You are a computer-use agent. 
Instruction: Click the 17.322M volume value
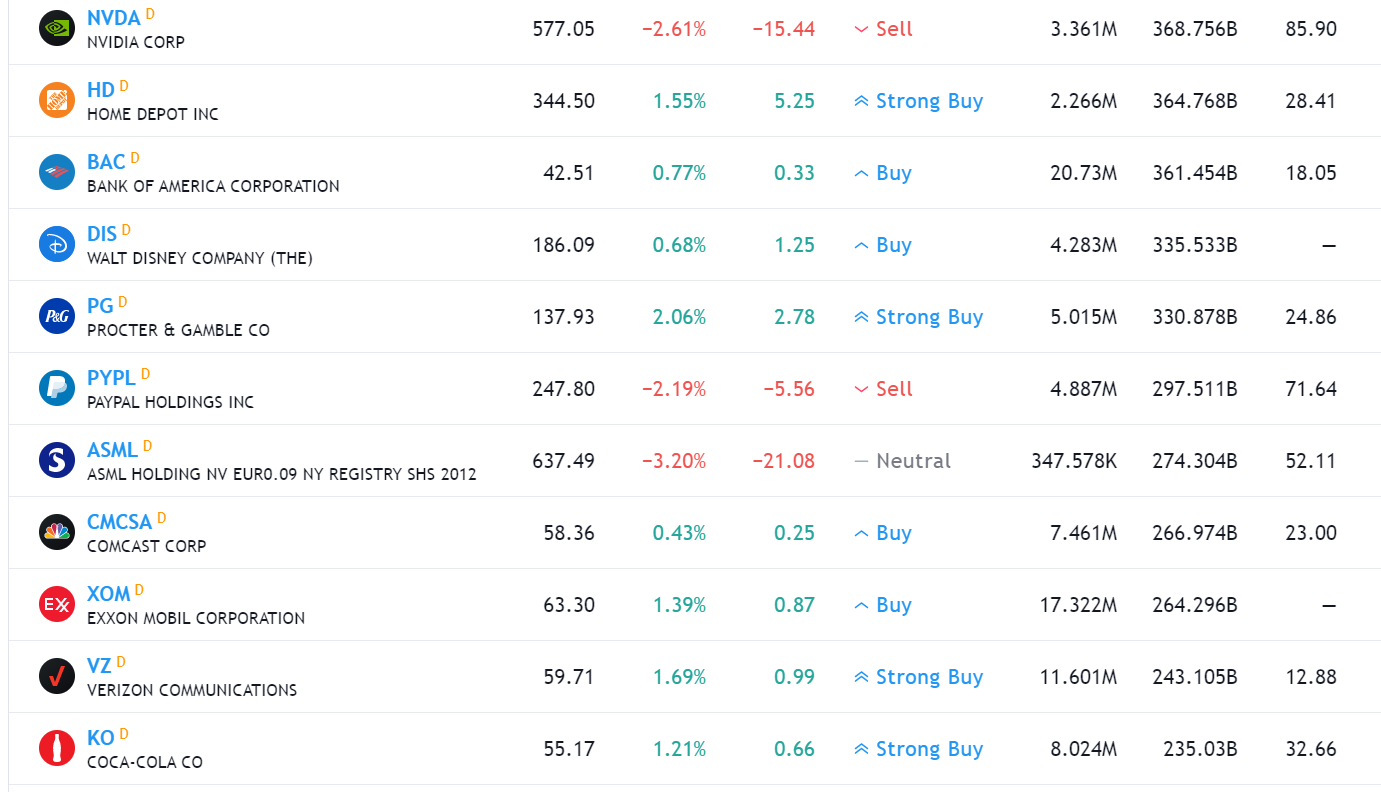(x=1079, y=605)
